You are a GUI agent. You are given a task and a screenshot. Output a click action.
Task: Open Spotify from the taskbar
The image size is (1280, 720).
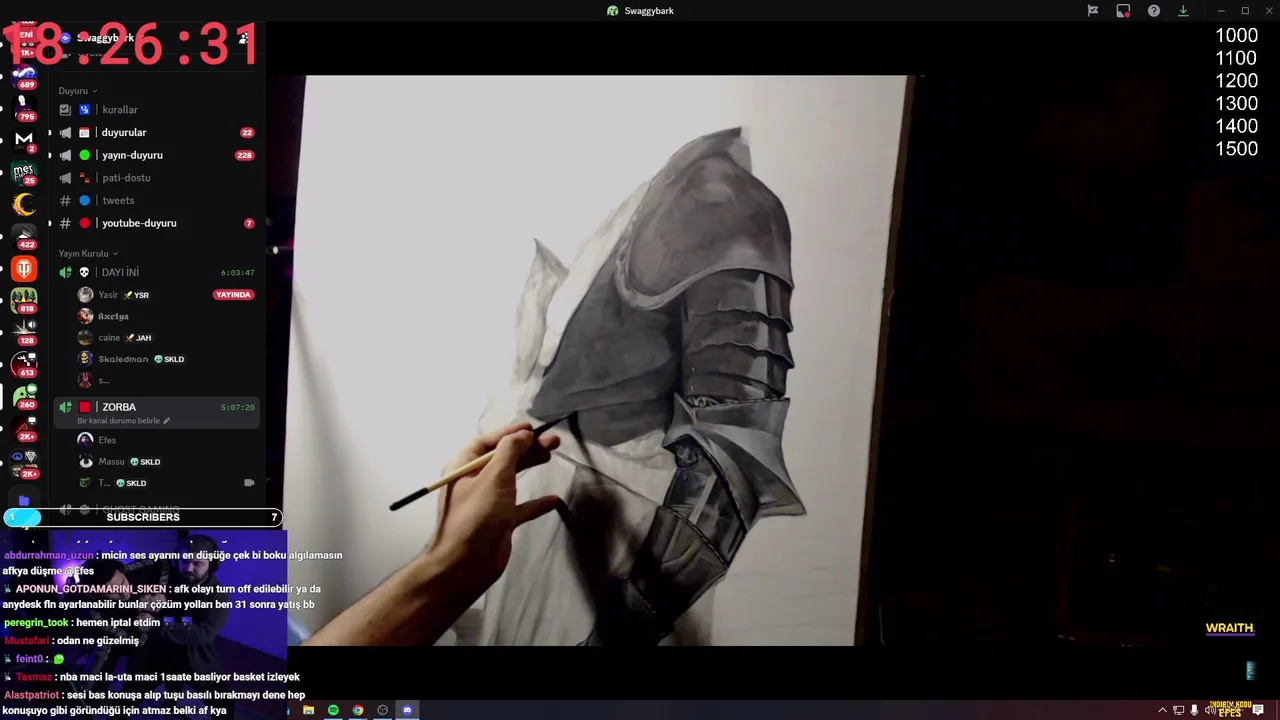pyautogui.click(x=333, y=710)
